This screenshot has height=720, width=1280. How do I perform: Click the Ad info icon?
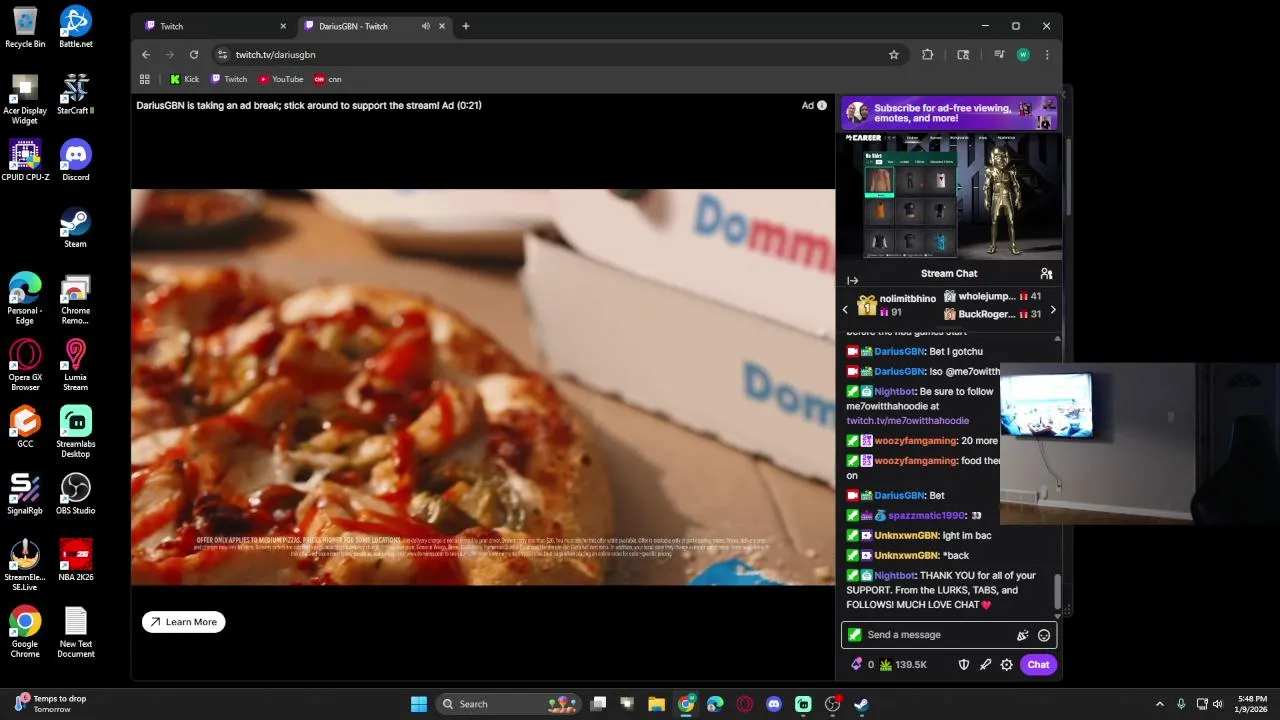click(x=822, y=105)
